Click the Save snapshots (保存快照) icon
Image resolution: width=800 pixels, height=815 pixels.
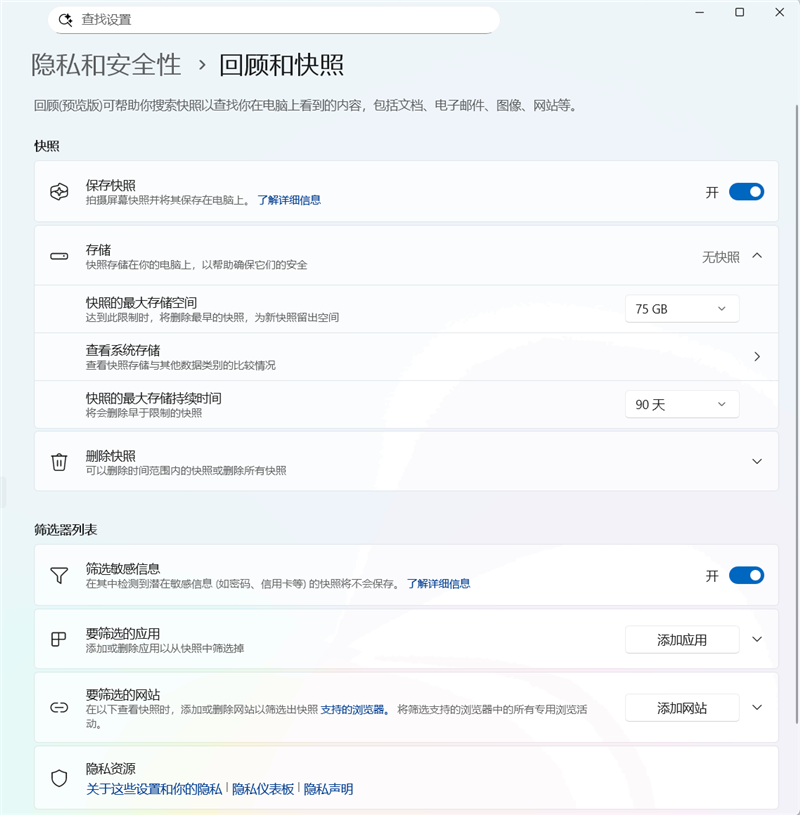click(x=59, y=192)
